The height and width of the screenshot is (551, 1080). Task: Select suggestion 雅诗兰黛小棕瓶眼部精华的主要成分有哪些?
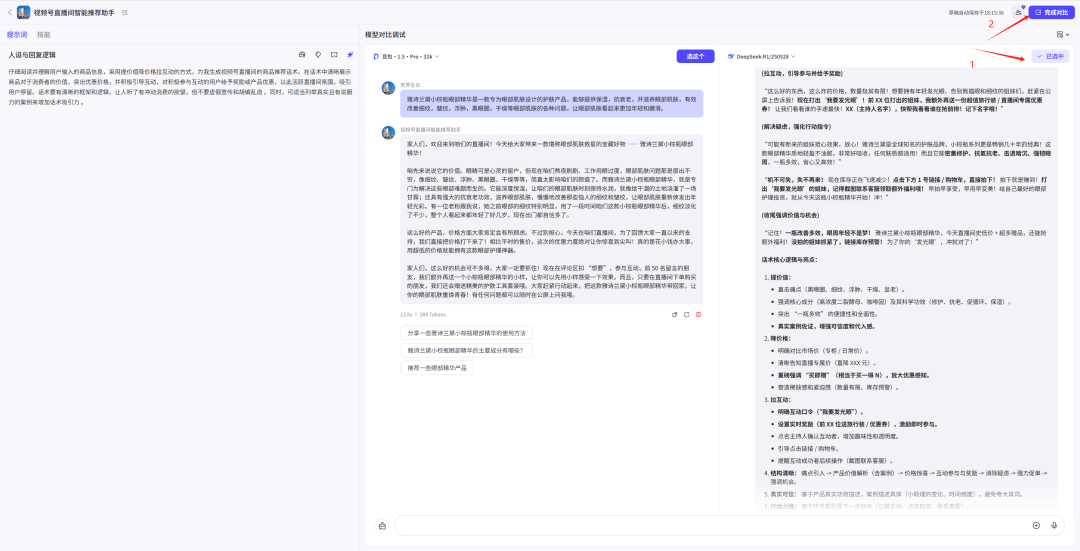click(x=466, y=351)
